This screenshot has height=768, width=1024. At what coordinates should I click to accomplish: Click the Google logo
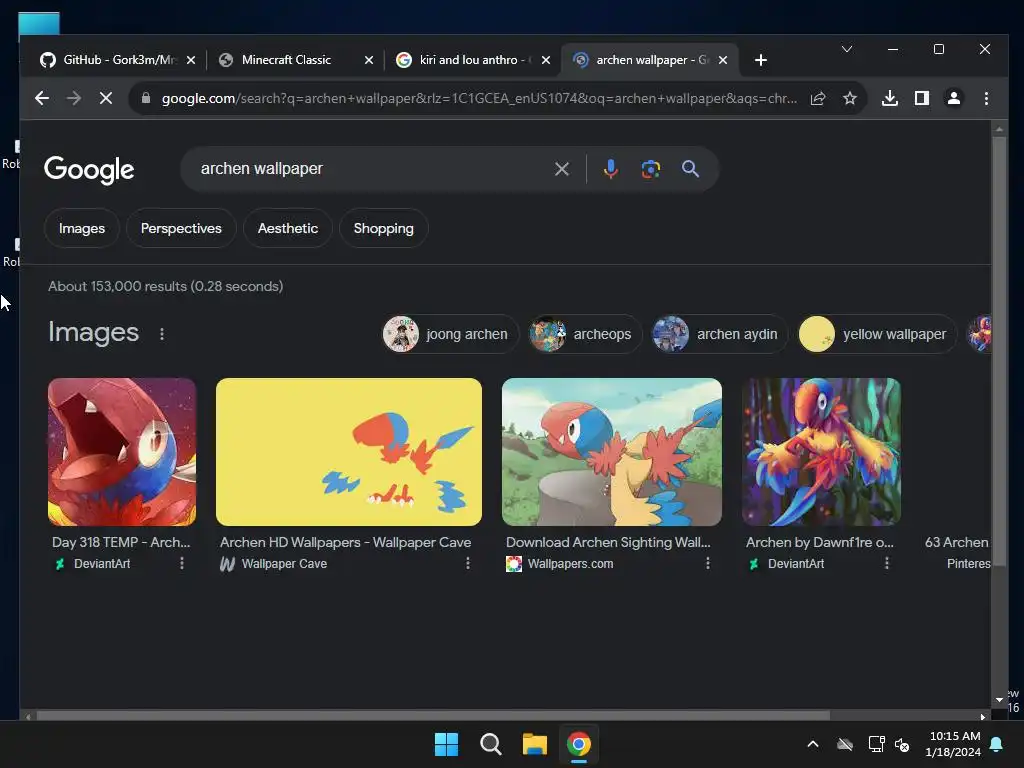click(89, 170)
